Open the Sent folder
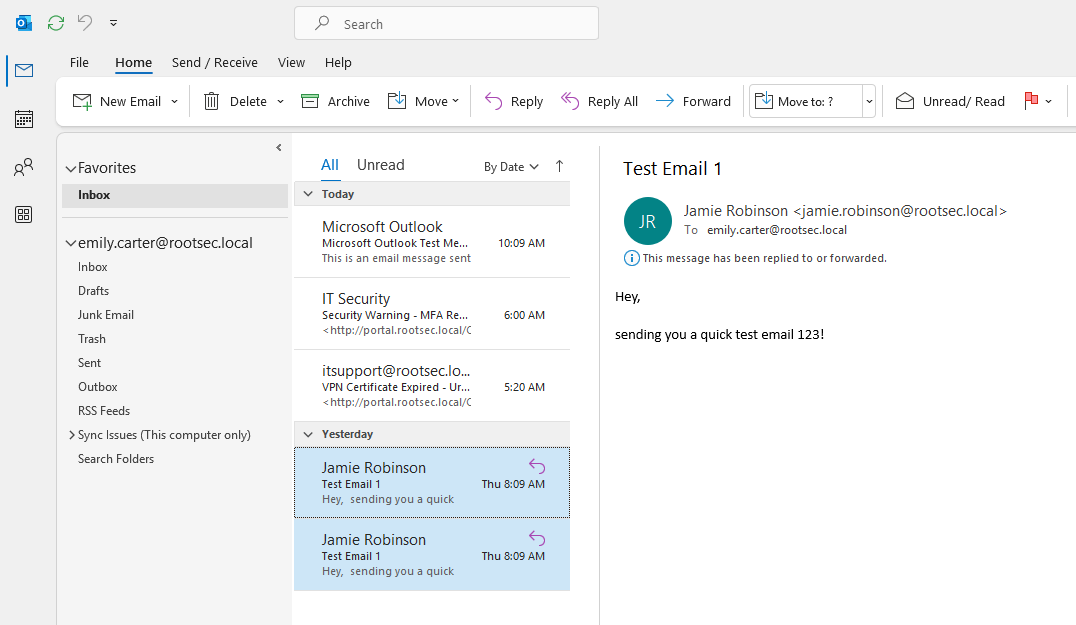 click(x=89, y=363)
